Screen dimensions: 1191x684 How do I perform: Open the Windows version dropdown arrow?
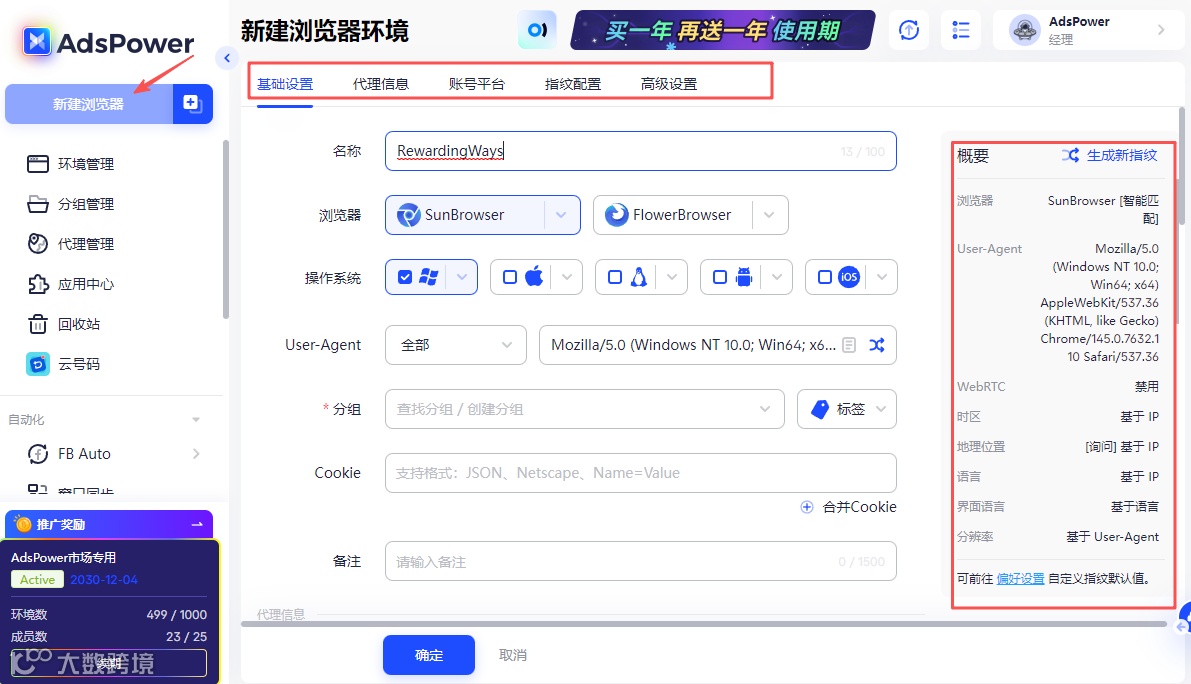tap(462, 277)
